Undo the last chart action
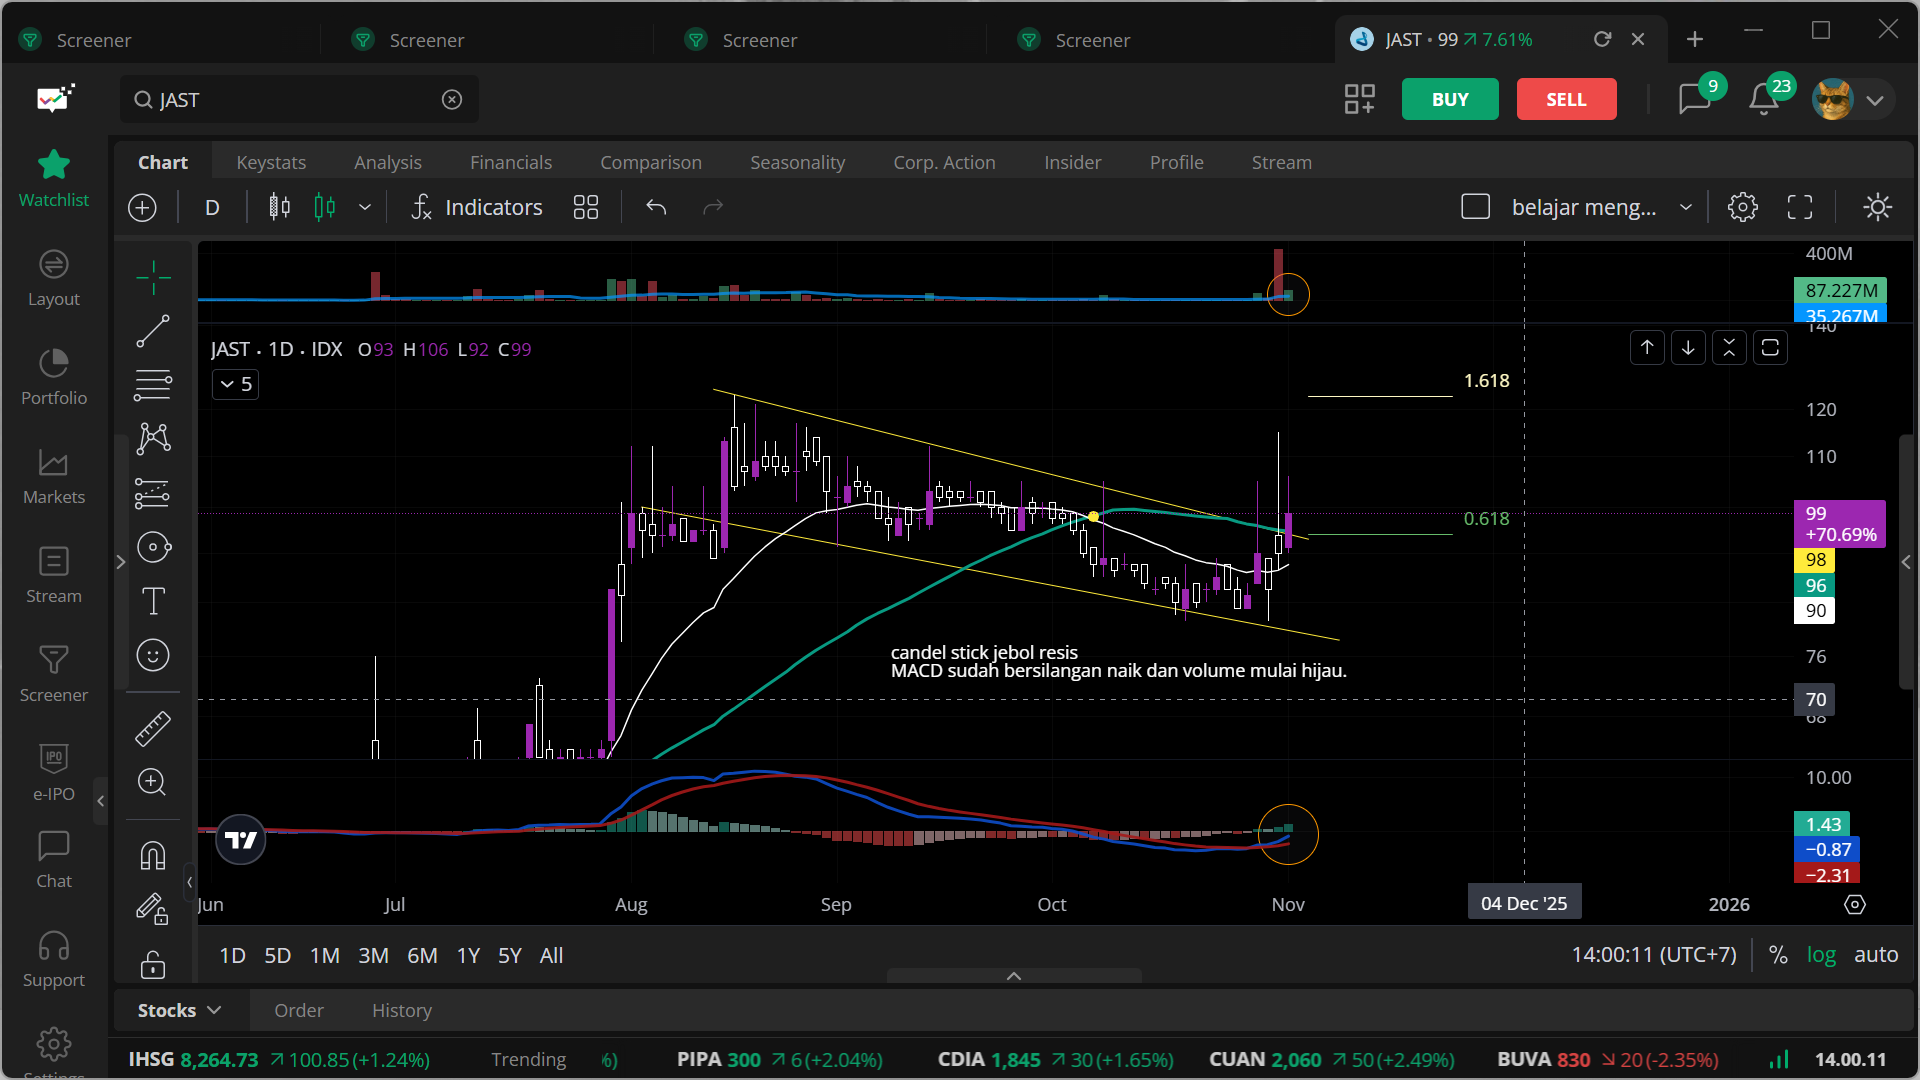1920x1080 pixels. pyautogui.click(x=656, y=207)
